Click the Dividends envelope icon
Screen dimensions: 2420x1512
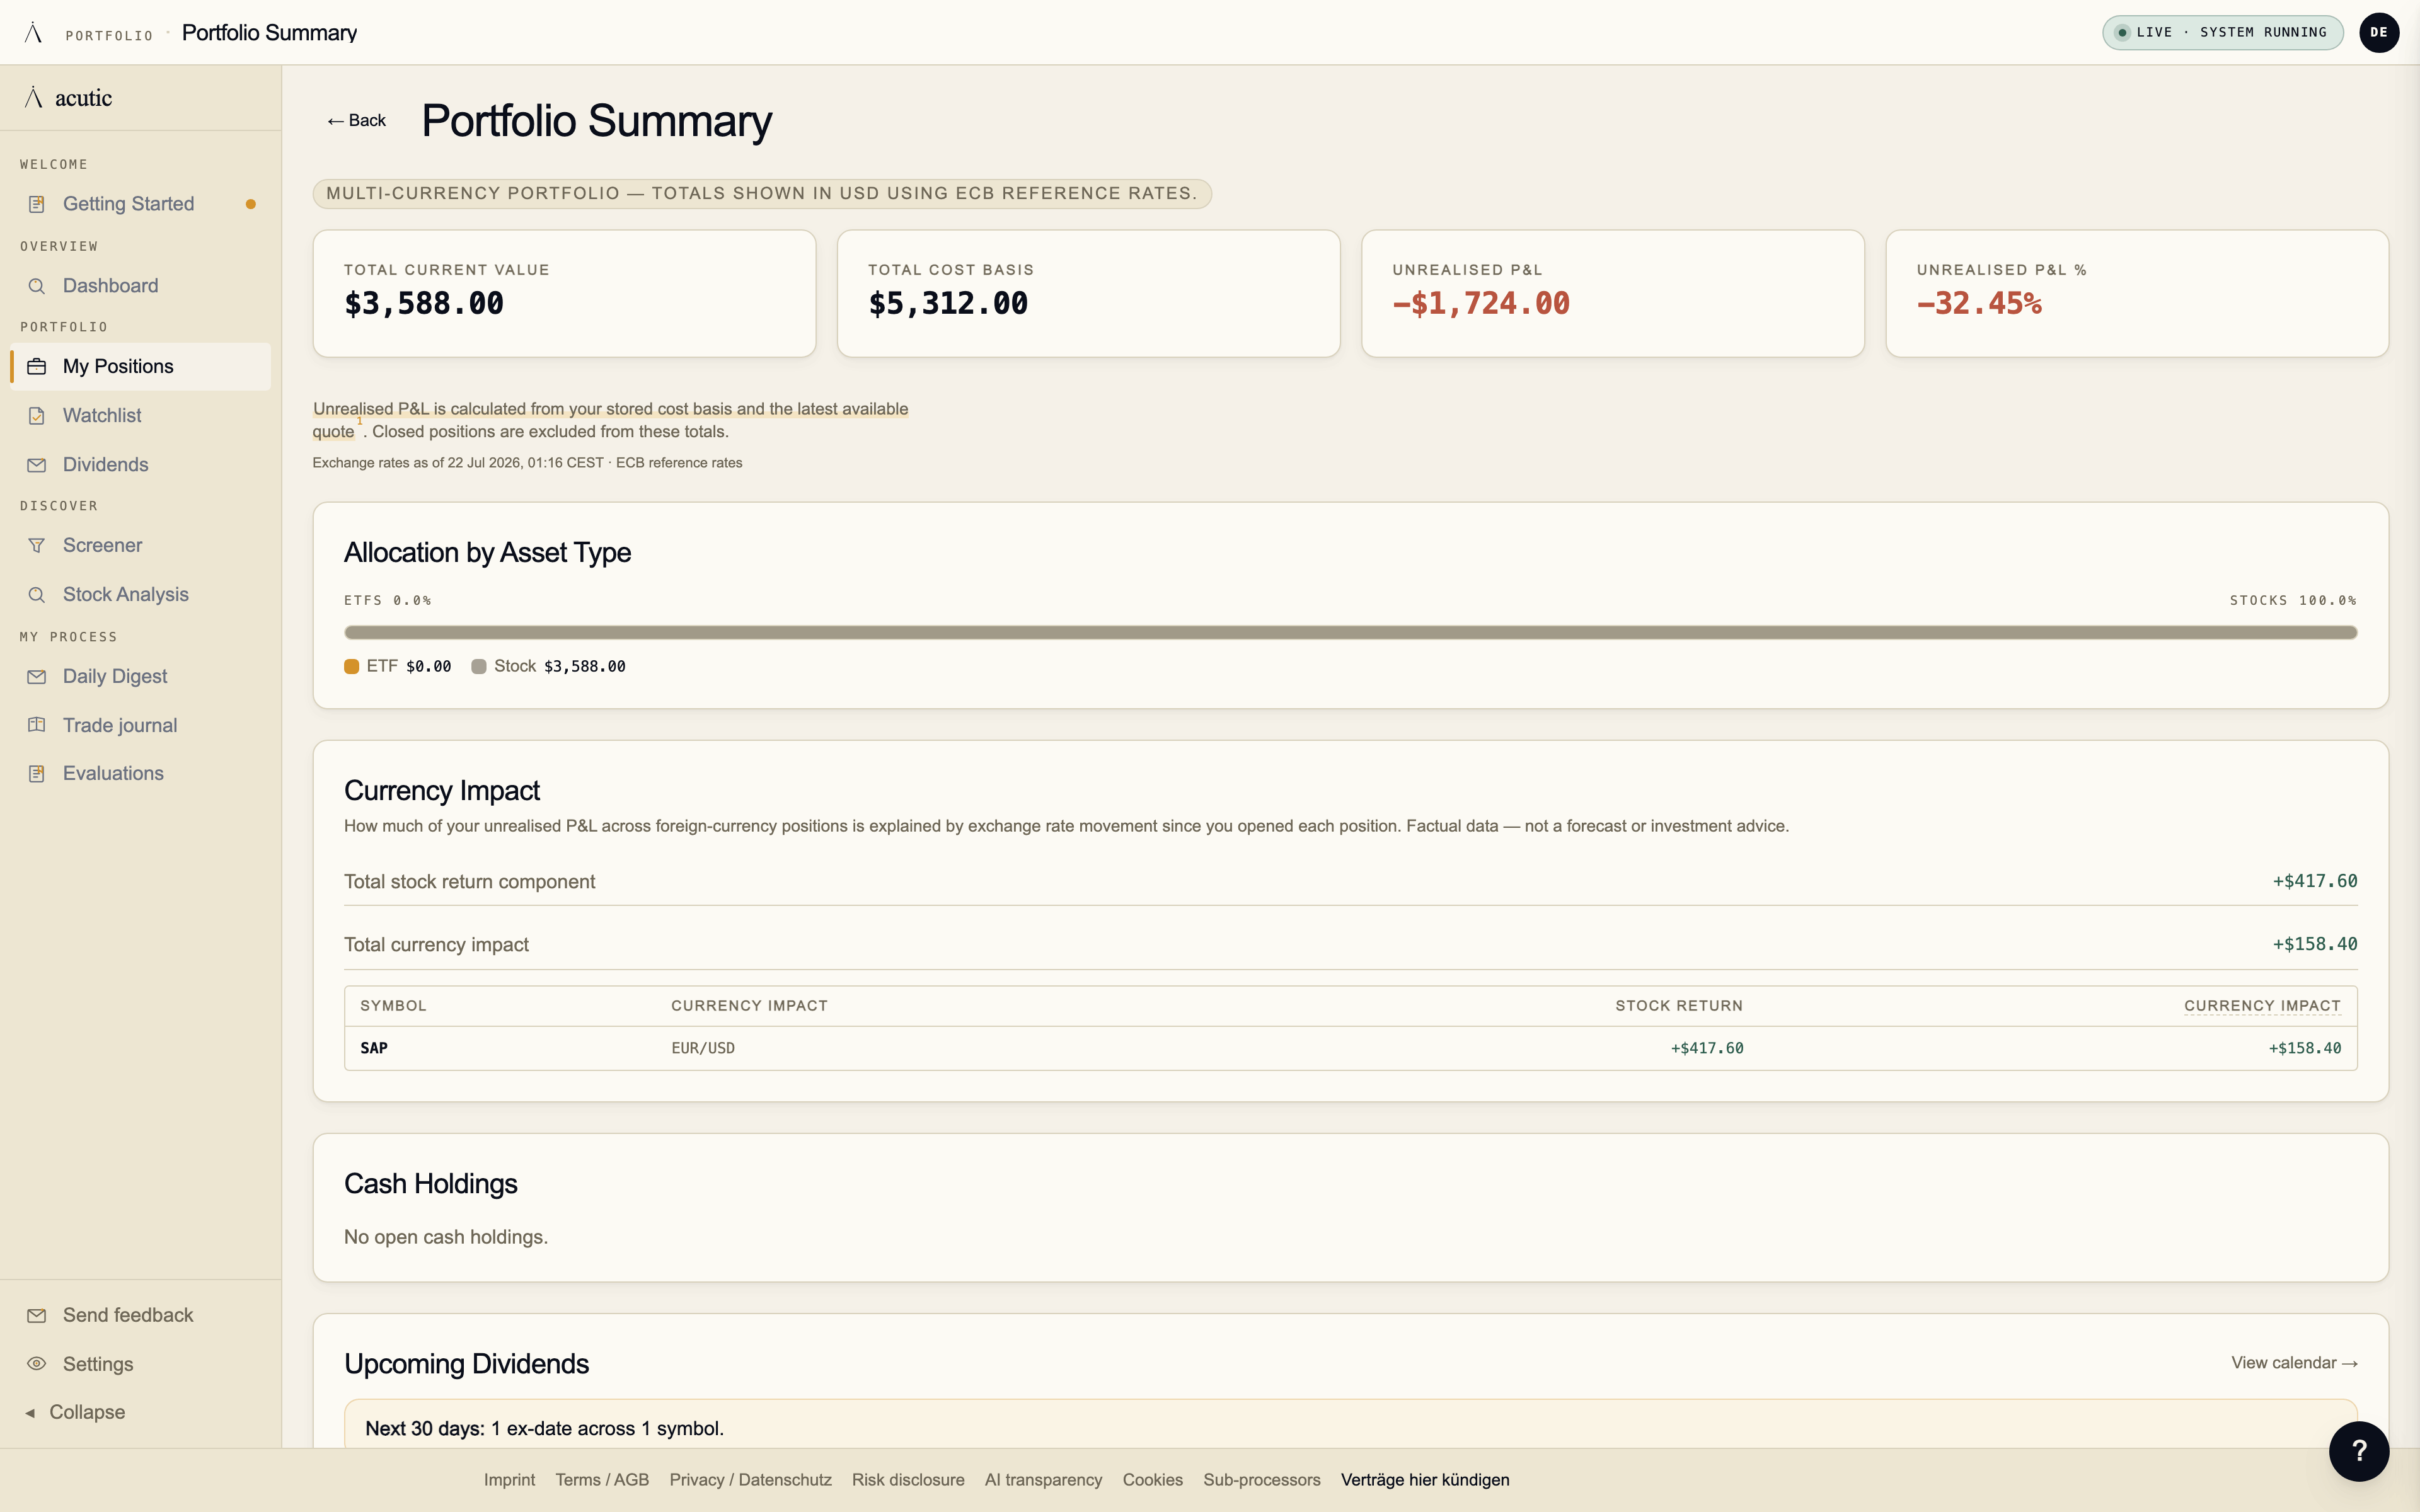point(37,465)
